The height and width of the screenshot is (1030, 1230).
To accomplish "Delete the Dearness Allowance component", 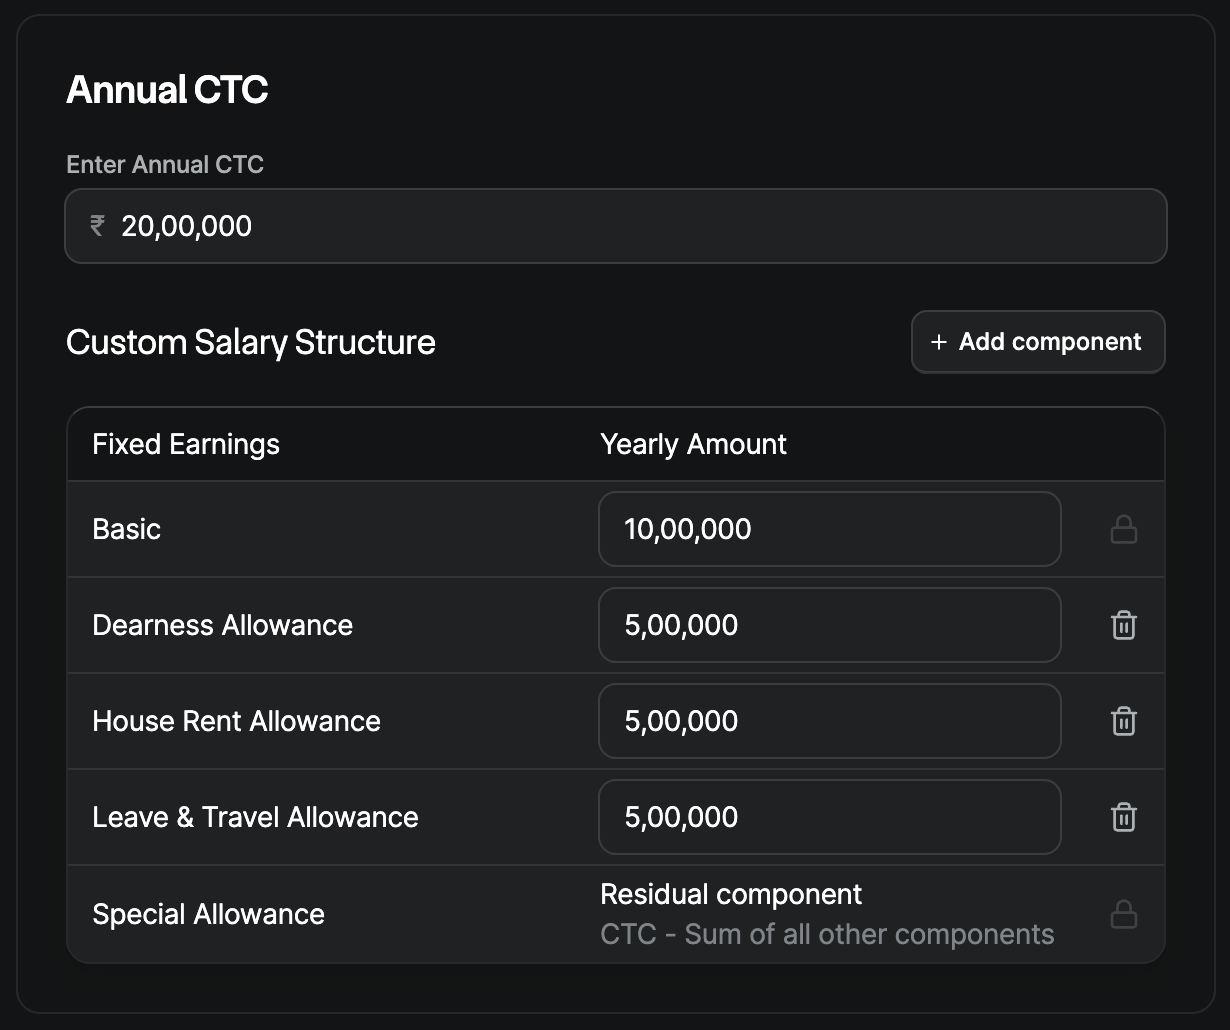I will pyautogui.click(x=1124, y=625).
